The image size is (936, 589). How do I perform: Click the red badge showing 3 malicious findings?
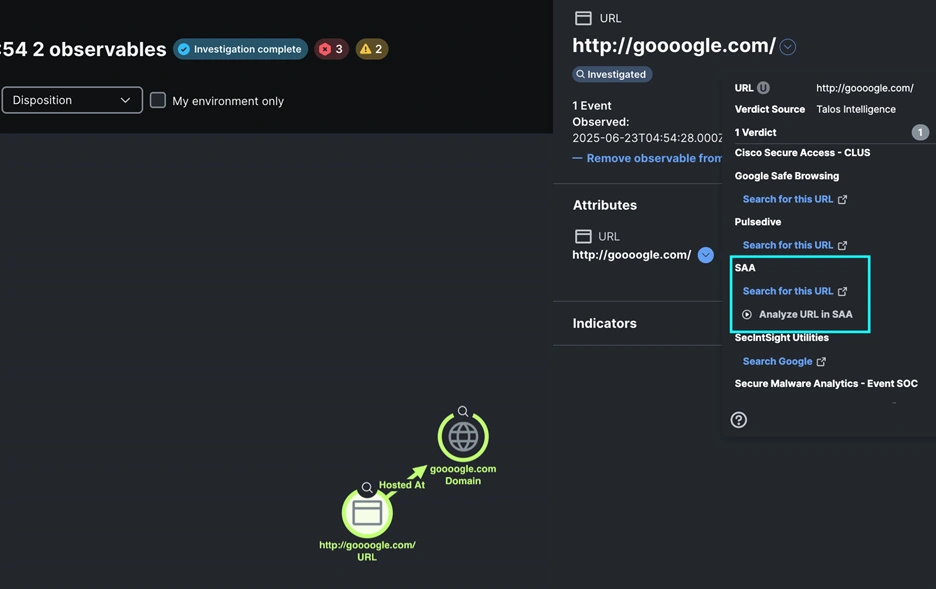point(331,48)
